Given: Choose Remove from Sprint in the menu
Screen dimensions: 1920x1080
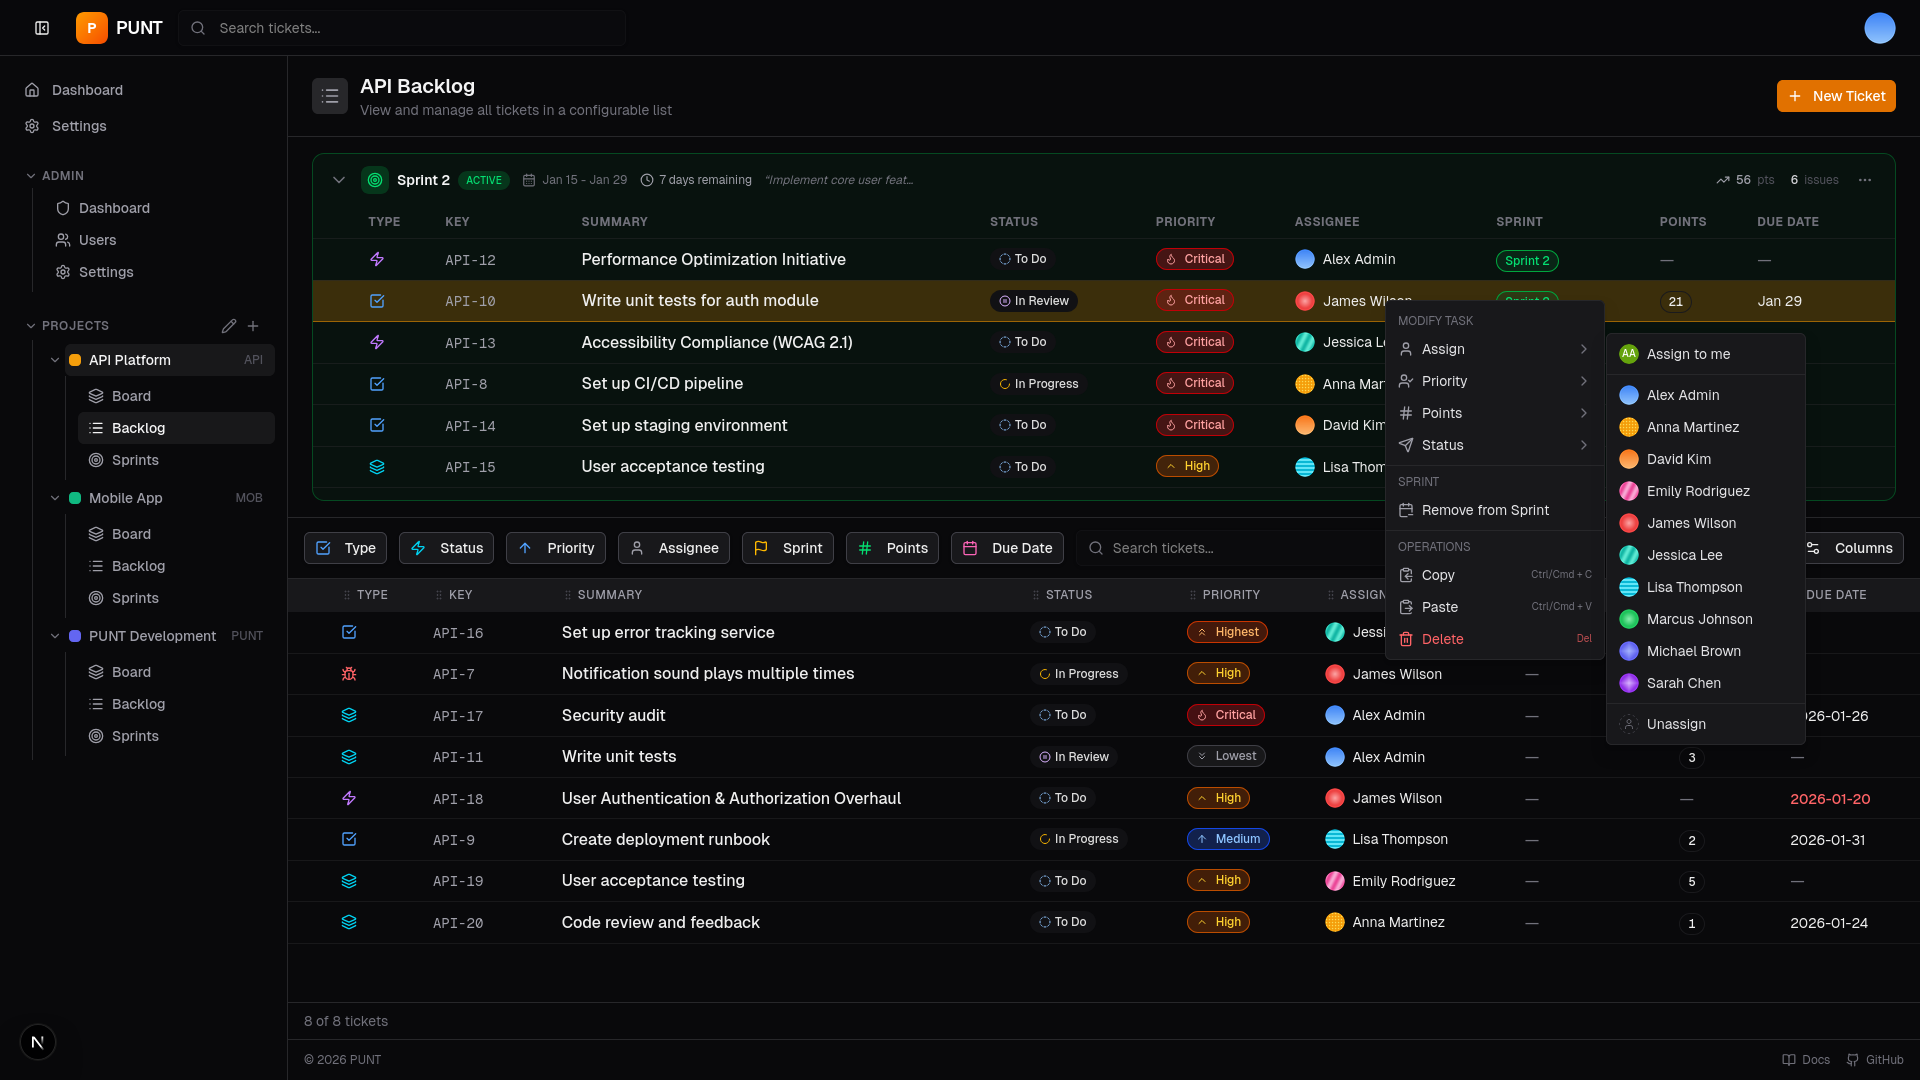Looking at the screenshot, I should (1484, 510).
